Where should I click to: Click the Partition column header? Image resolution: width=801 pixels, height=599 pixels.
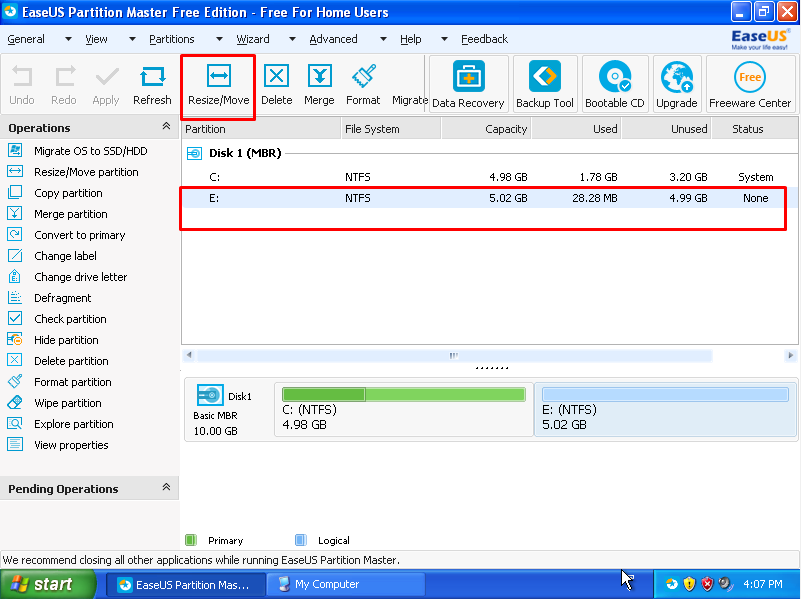click(x=261, y=129)
